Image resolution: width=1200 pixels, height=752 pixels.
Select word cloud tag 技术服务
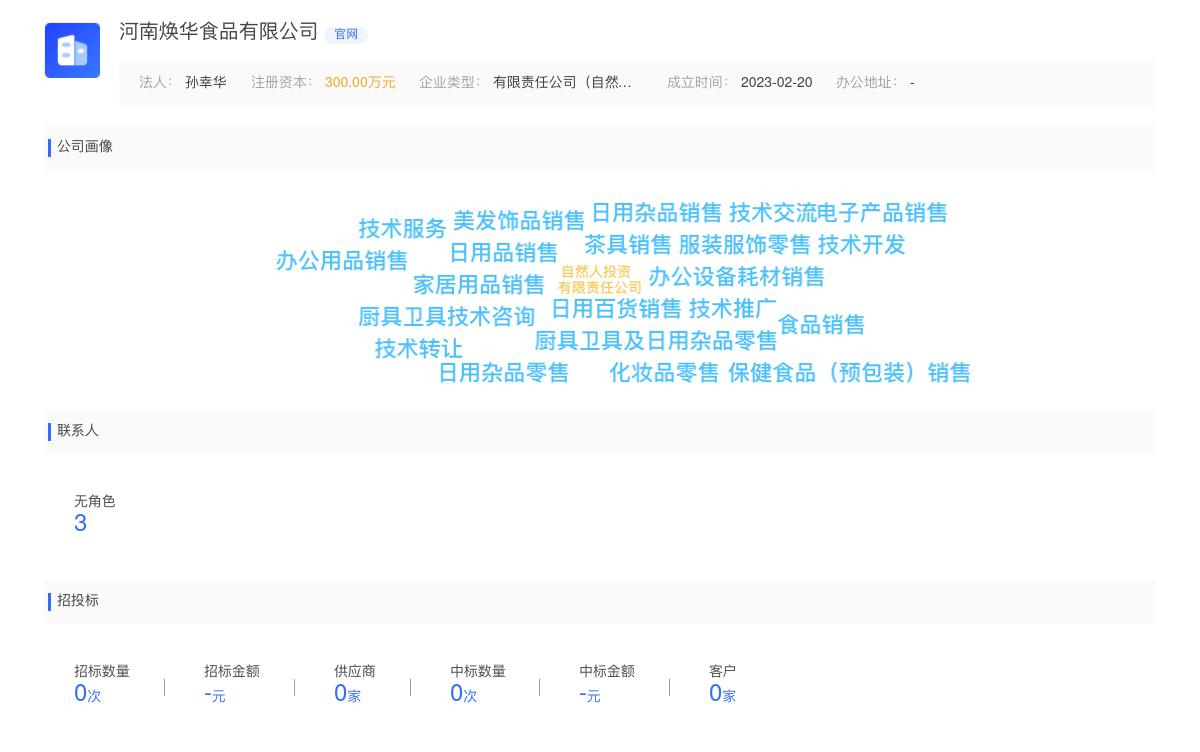[x=403, y=229]
